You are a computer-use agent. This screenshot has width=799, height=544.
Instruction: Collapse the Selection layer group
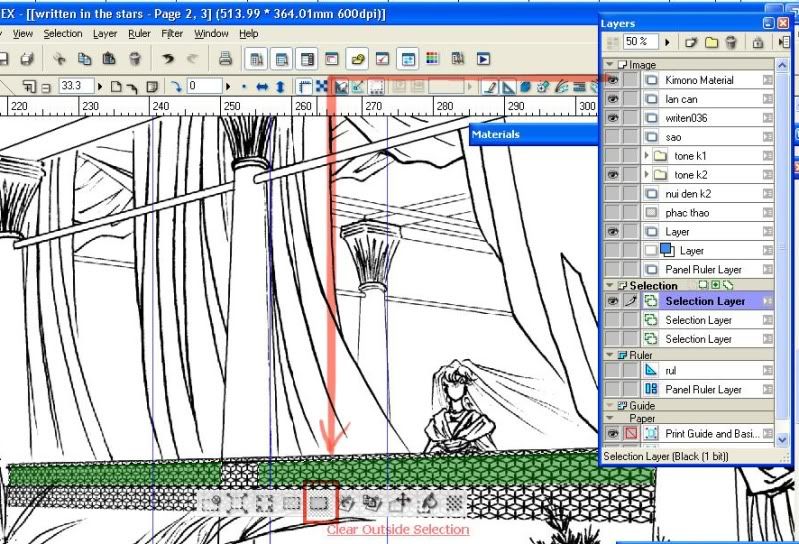click(610, 285)
